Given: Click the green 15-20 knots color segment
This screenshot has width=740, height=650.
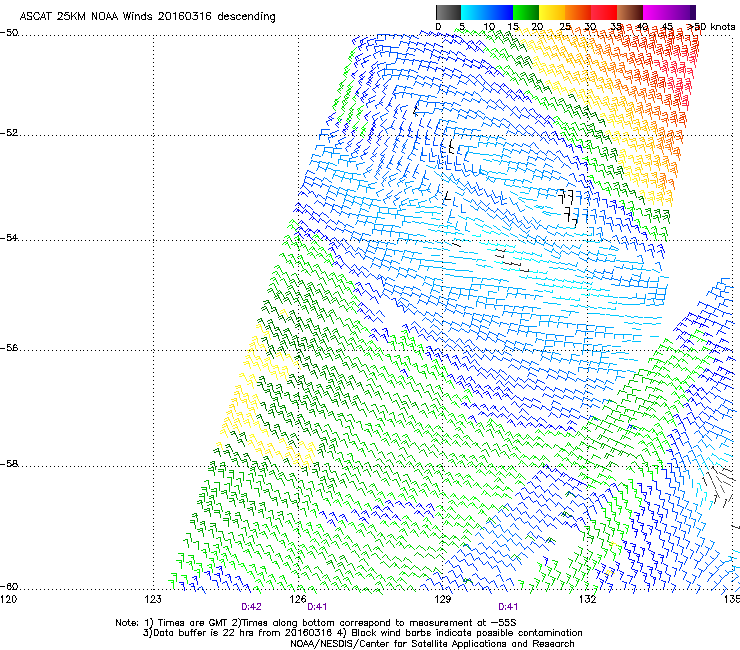Looking at the screenshot, I should pyautogui.click(x=526, y=12).
